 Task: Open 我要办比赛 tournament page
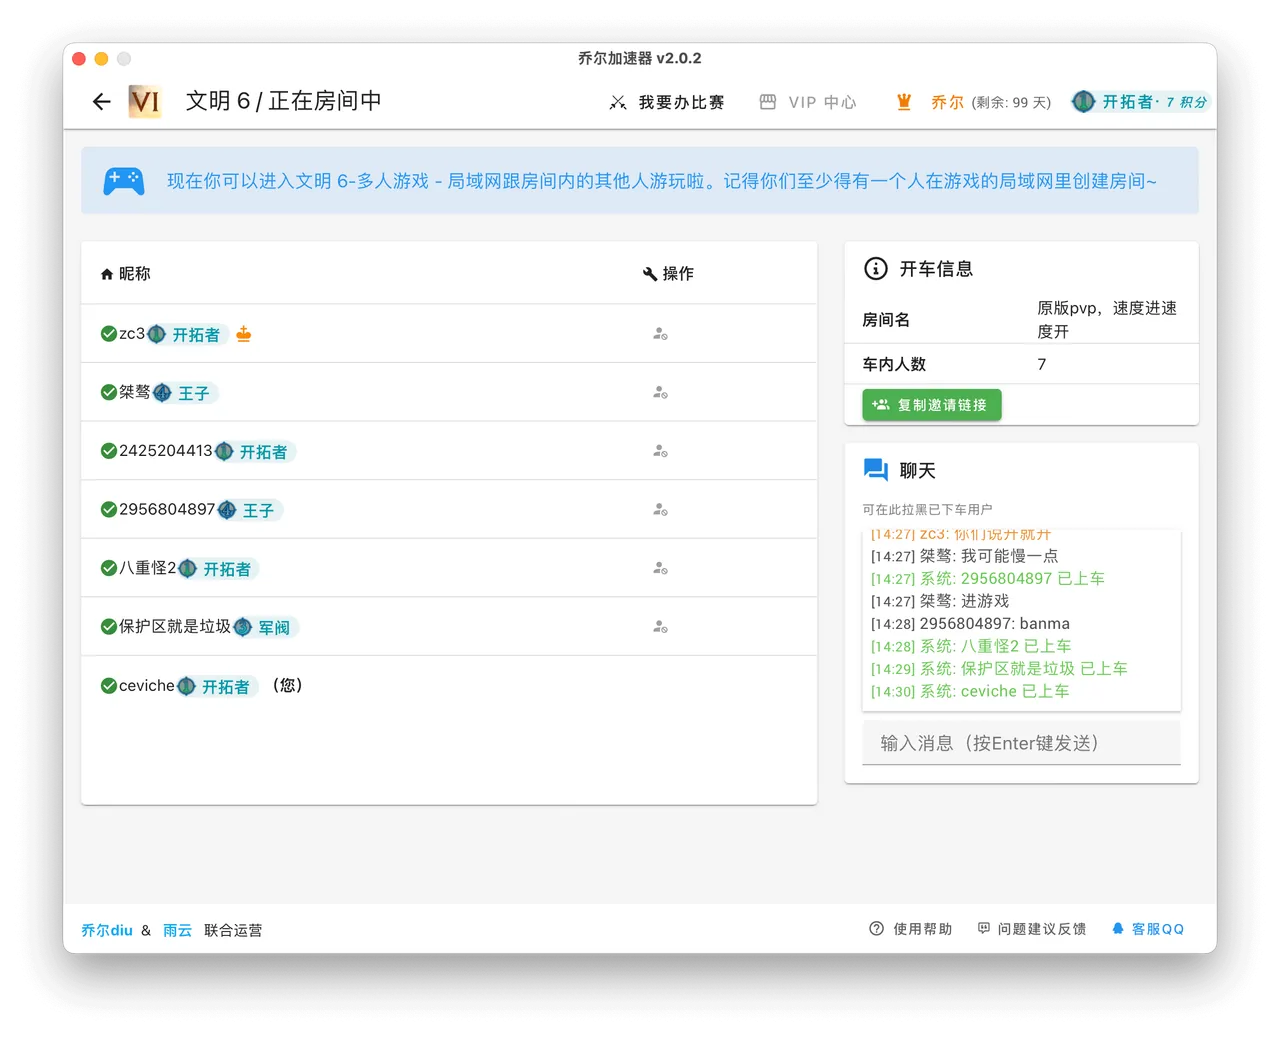tap(667, 102)
